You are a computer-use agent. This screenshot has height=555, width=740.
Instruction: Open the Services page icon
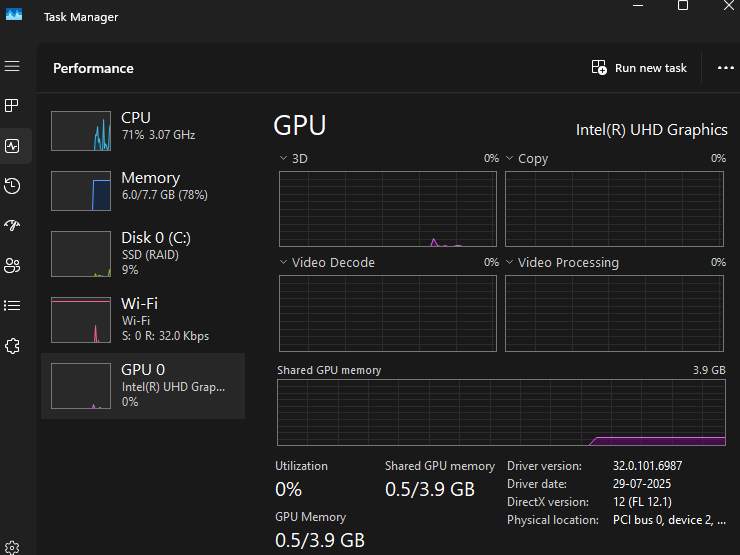point(12,345)
